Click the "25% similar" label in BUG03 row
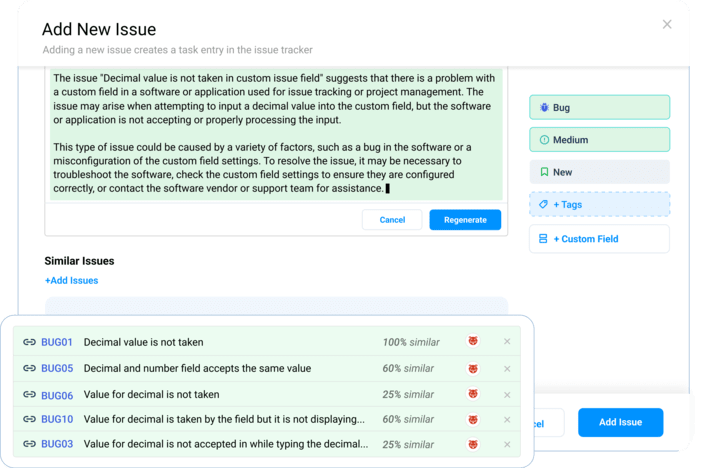The height and width of the screenshot is (468, 702). coord(408,445)
